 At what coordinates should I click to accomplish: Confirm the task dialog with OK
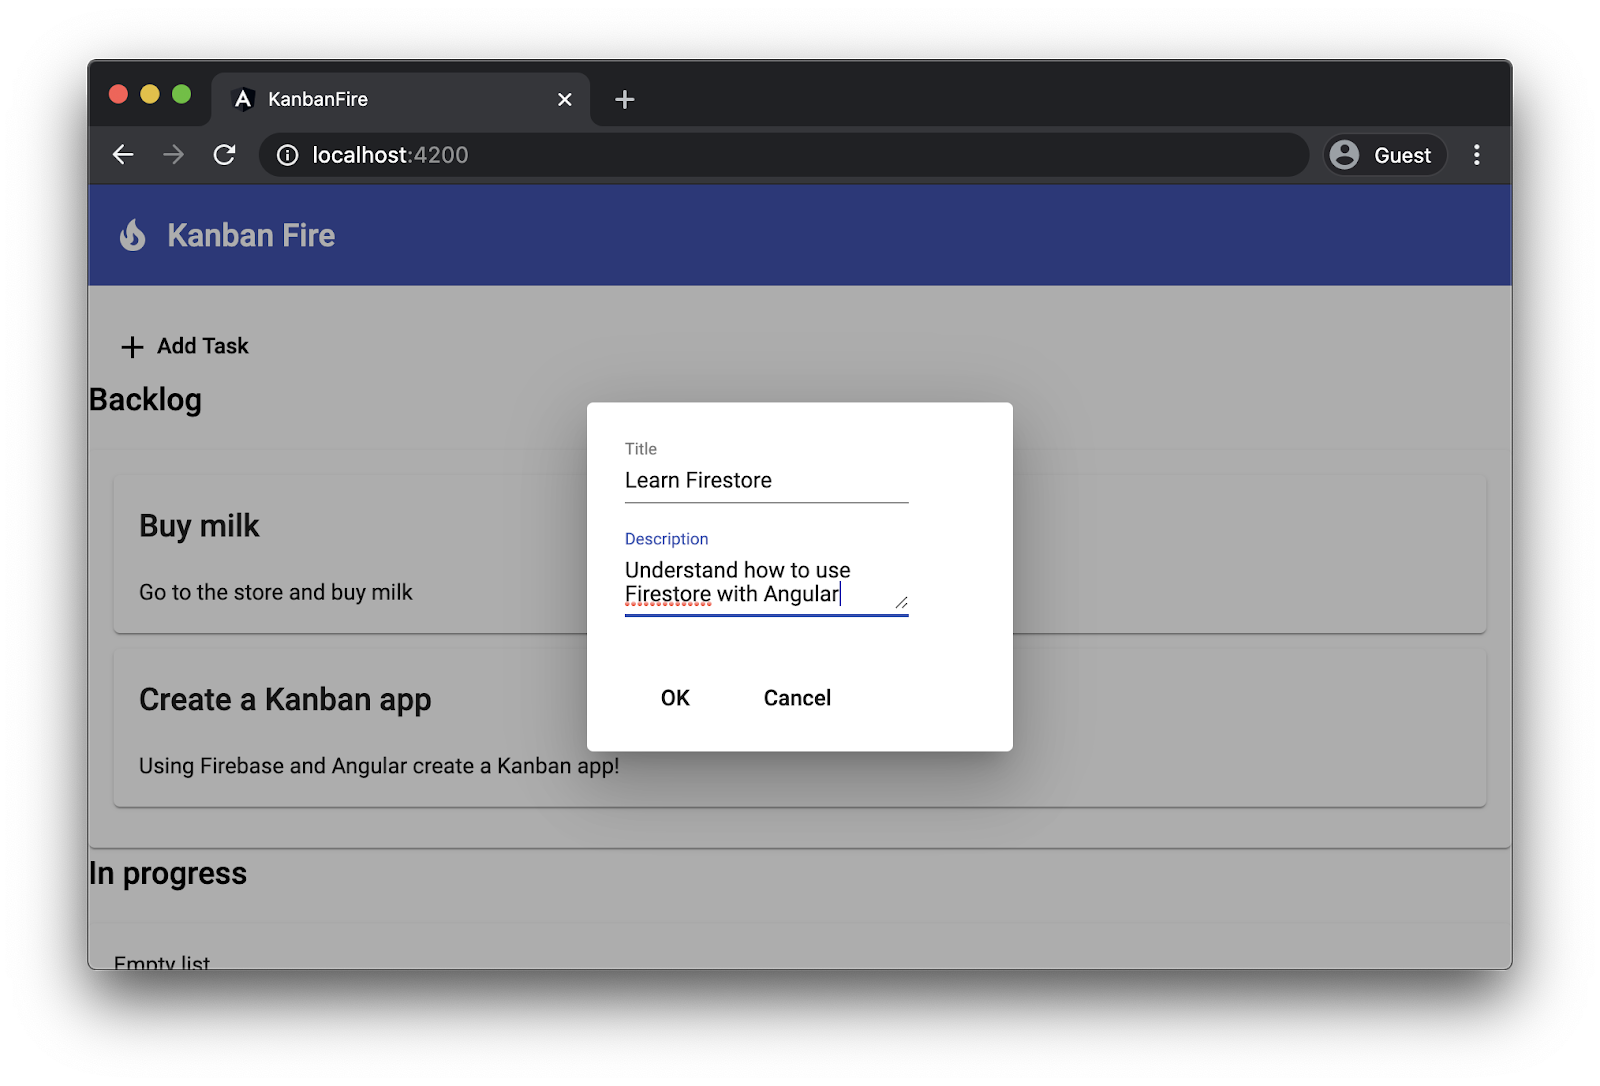click(674, 698)
